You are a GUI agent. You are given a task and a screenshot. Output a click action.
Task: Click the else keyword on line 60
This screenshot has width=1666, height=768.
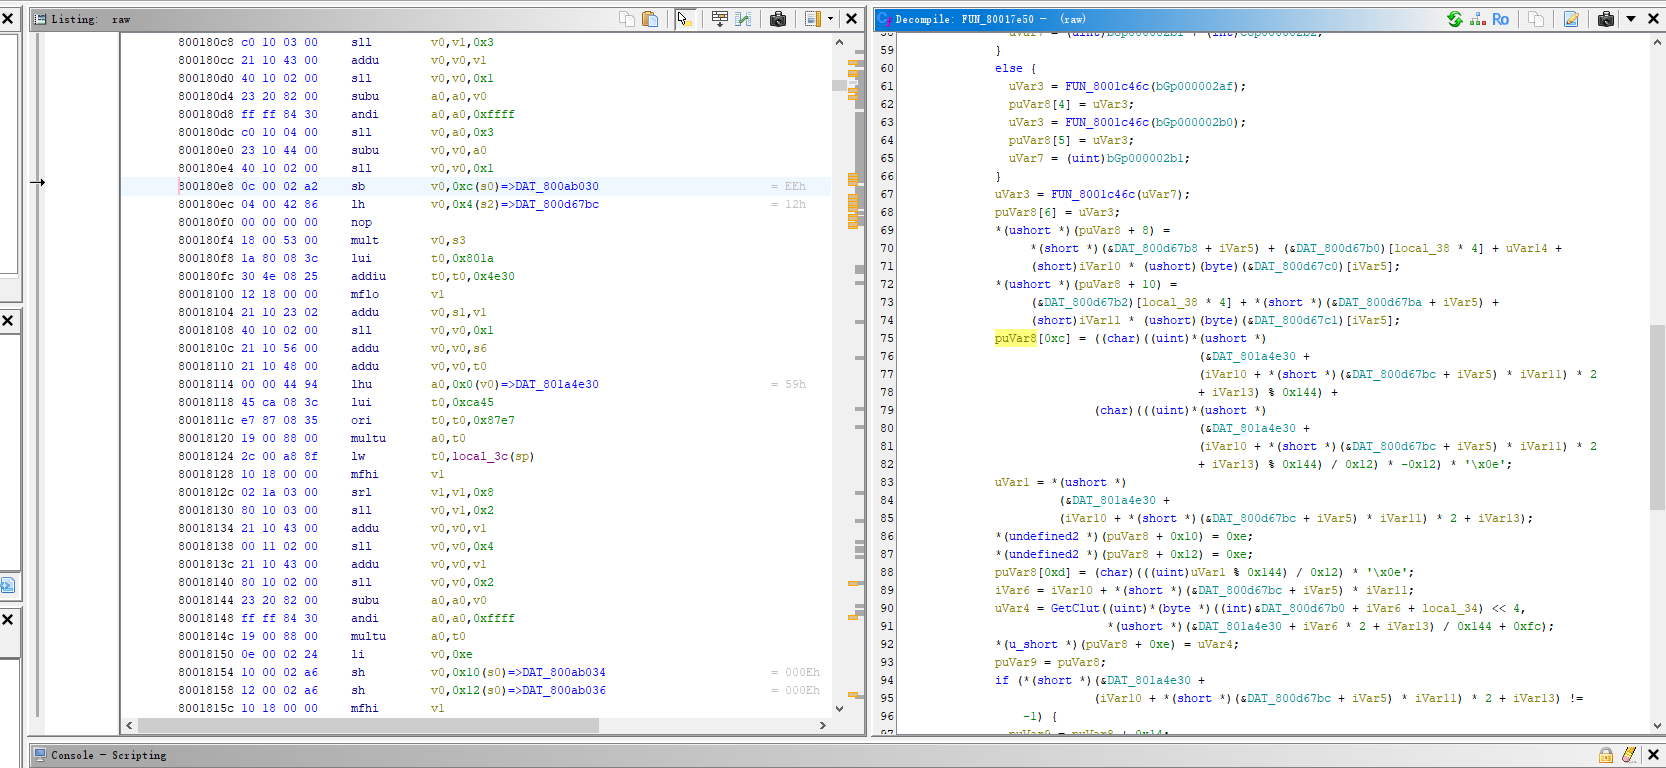pyautogui.click(x=1008, y=68)
